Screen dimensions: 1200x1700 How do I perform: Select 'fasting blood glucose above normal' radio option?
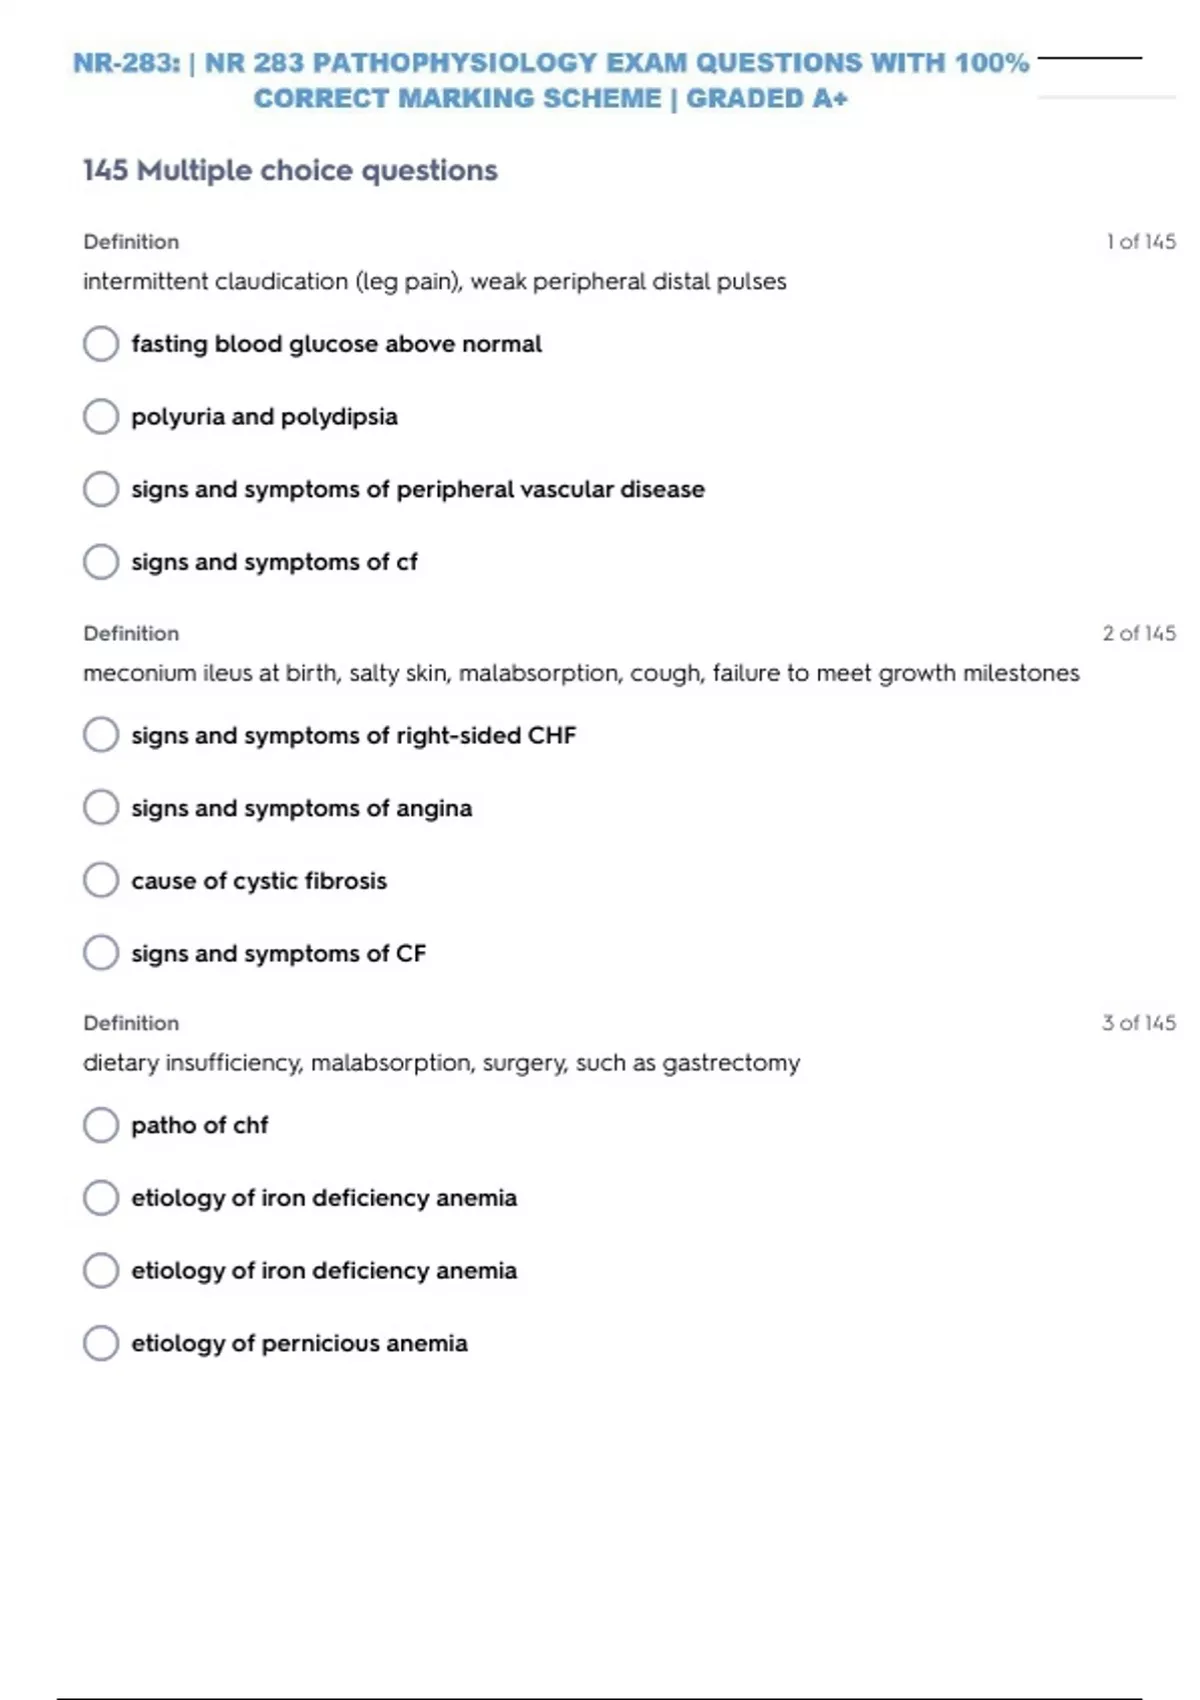click(x=101, y=344)
